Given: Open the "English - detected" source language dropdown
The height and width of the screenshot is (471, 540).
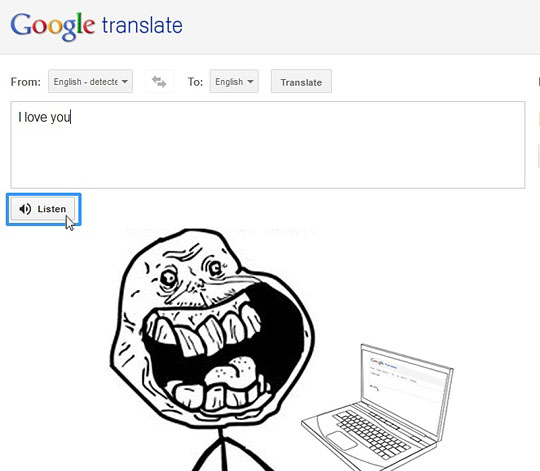Looking at the screenshot, I should 90,82.
